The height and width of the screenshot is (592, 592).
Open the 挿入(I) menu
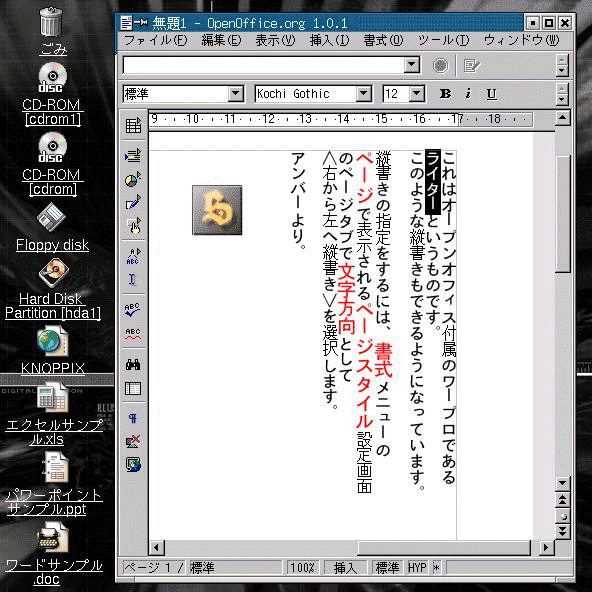(x=329, y=40)
